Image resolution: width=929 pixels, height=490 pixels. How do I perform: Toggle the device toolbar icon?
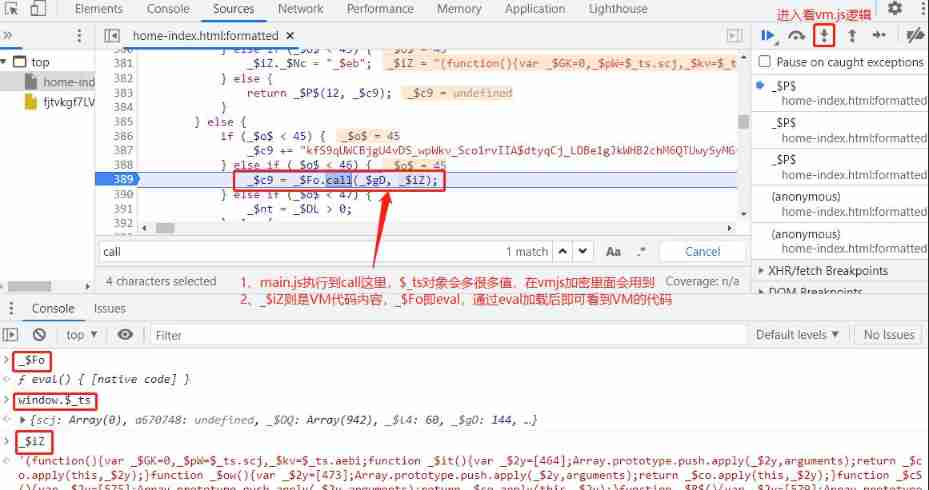(39, 8)
